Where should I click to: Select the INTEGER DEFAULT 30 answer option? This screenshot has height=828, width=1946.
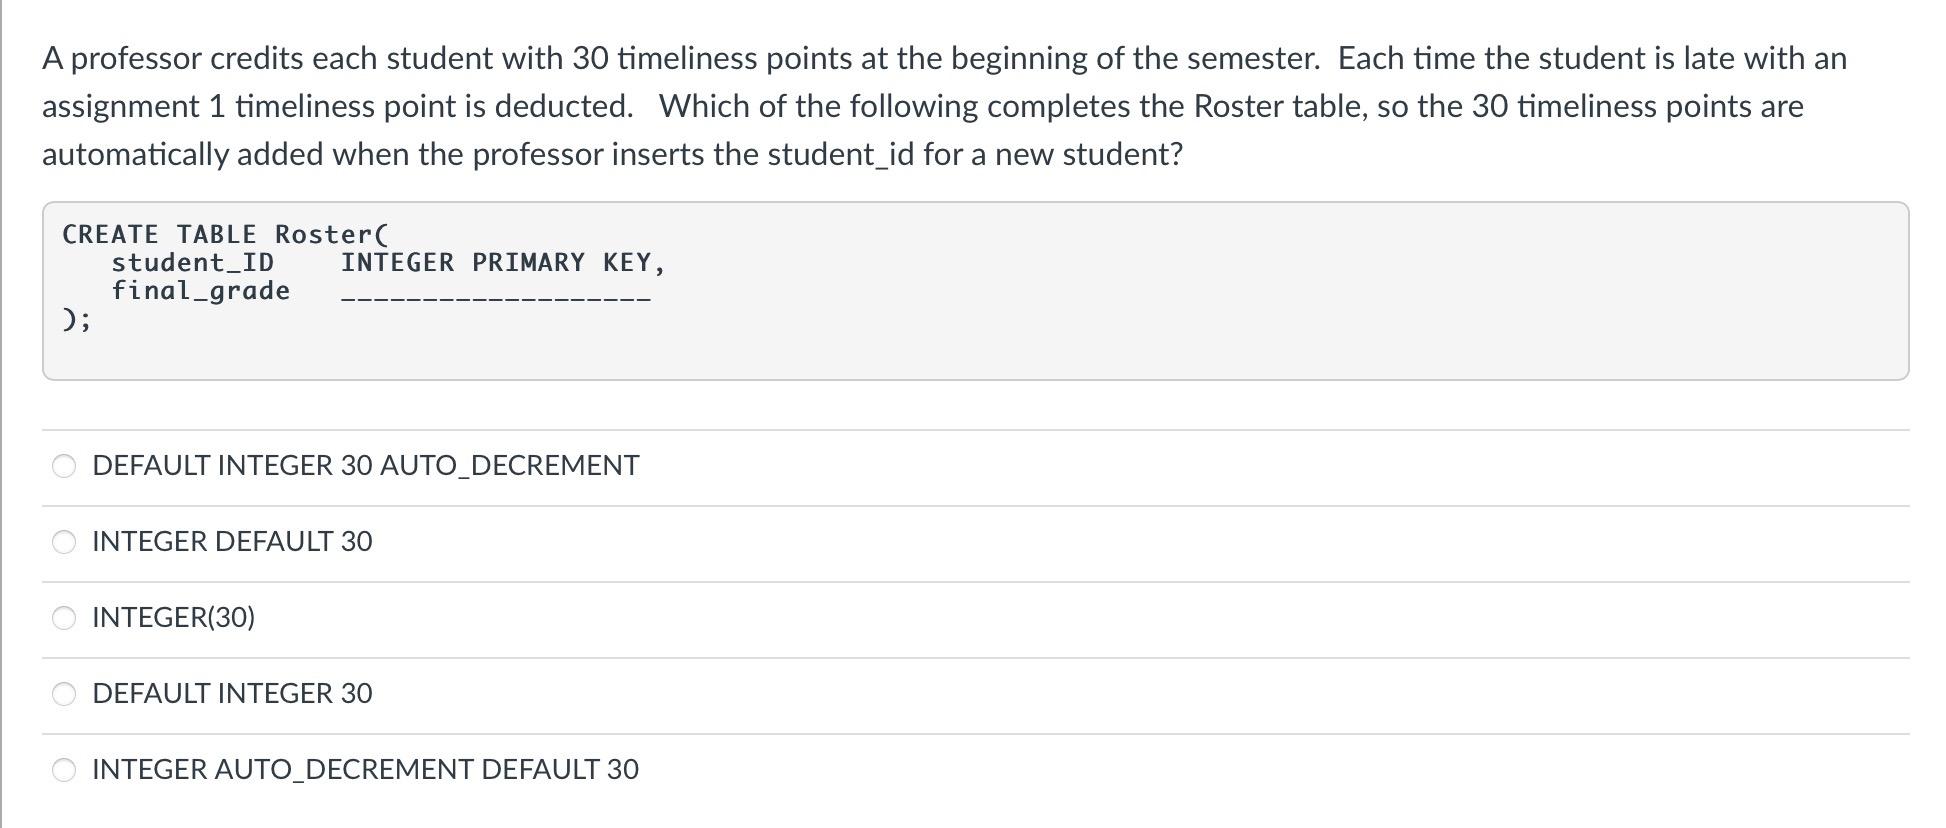click(x=63, y=541)
